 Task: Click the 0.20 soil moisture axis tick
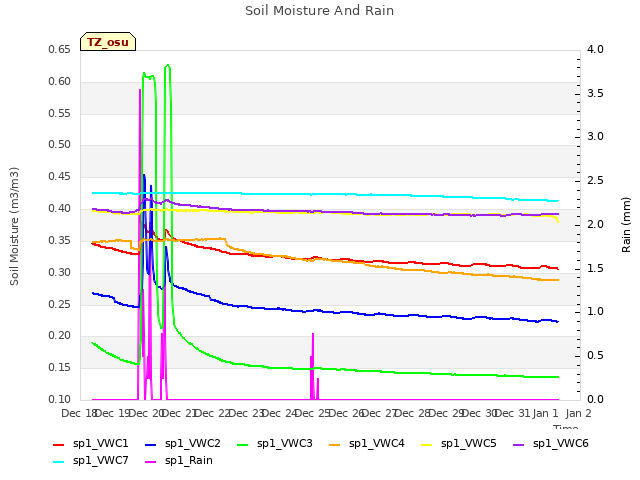[x=60, y=336]
